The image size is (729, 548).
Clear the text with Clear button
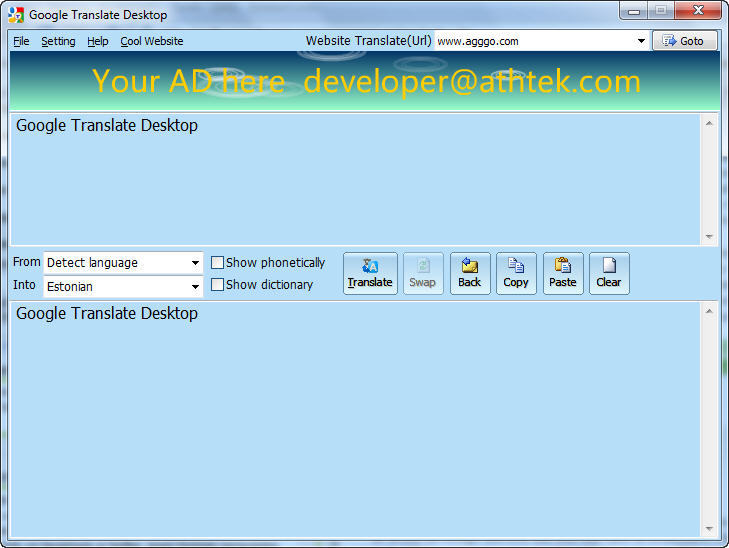click(609, 273)
